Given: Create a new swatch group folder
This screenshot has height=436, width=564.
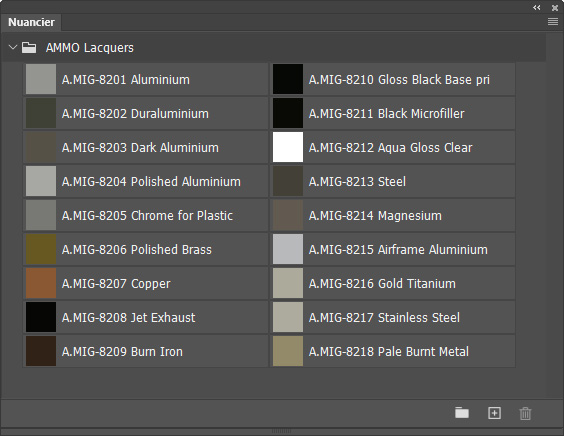Looking at the screenshot, I should (462, 413).
